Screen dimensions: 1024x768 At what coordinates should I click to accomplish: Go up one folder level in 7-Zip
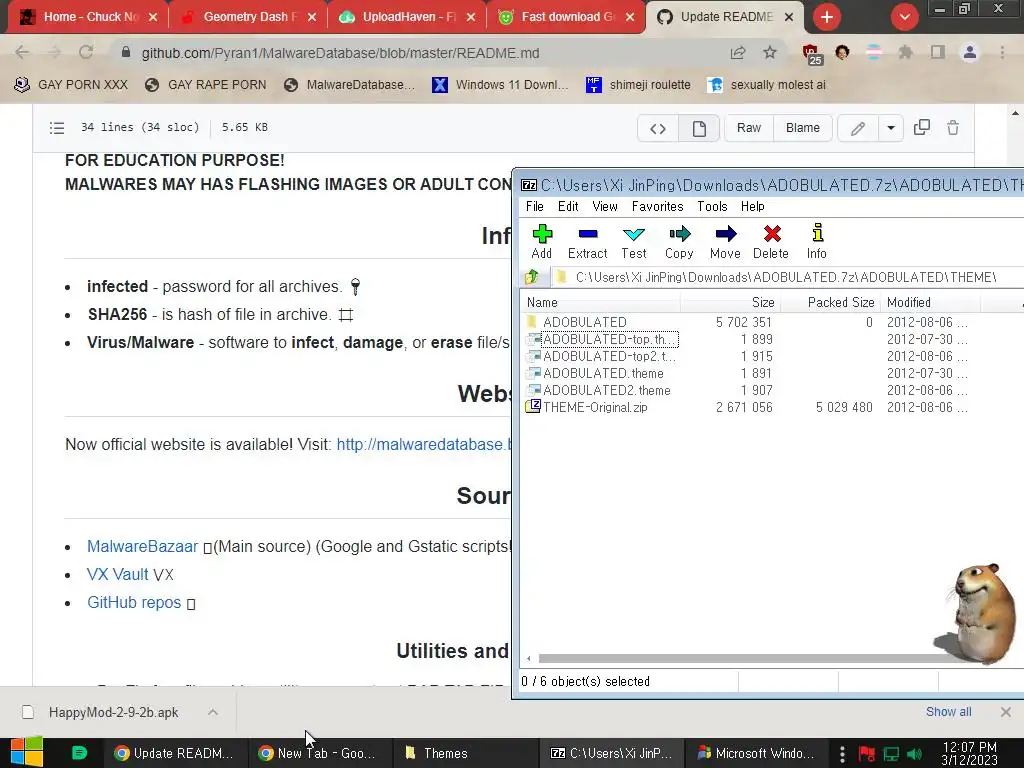[532, 277]
